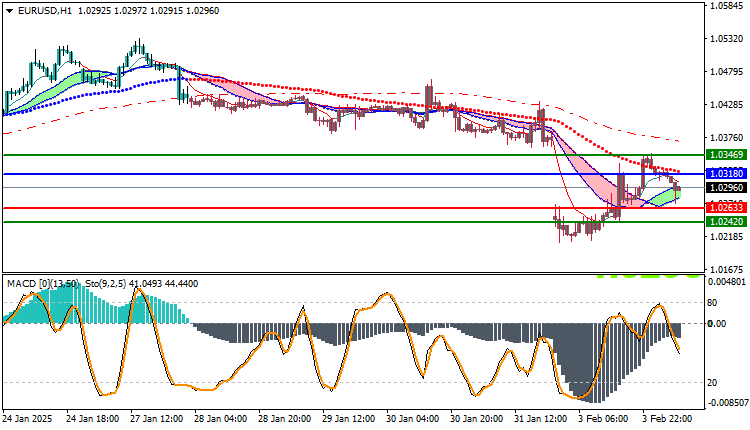750x430 pixels.
Task: Select the 30 Jan 20:00 time label
Action: [477, 419]
